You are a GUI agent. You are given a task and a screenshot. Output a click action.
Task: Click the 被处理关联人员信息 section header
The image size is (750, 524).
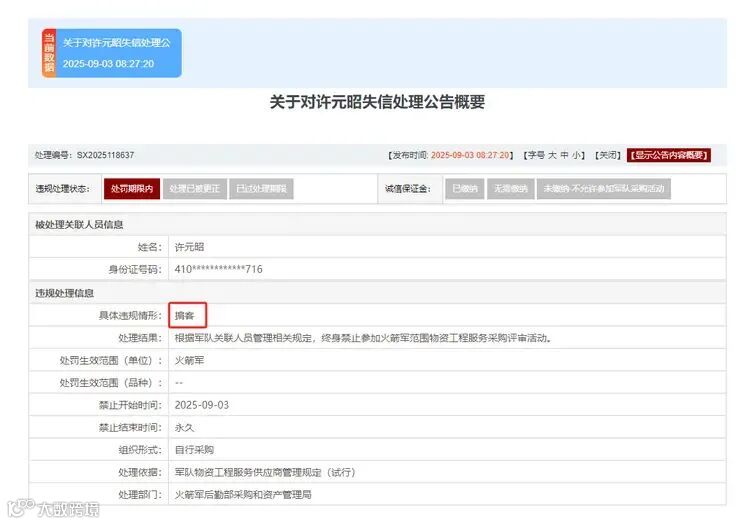pos(79,225)
